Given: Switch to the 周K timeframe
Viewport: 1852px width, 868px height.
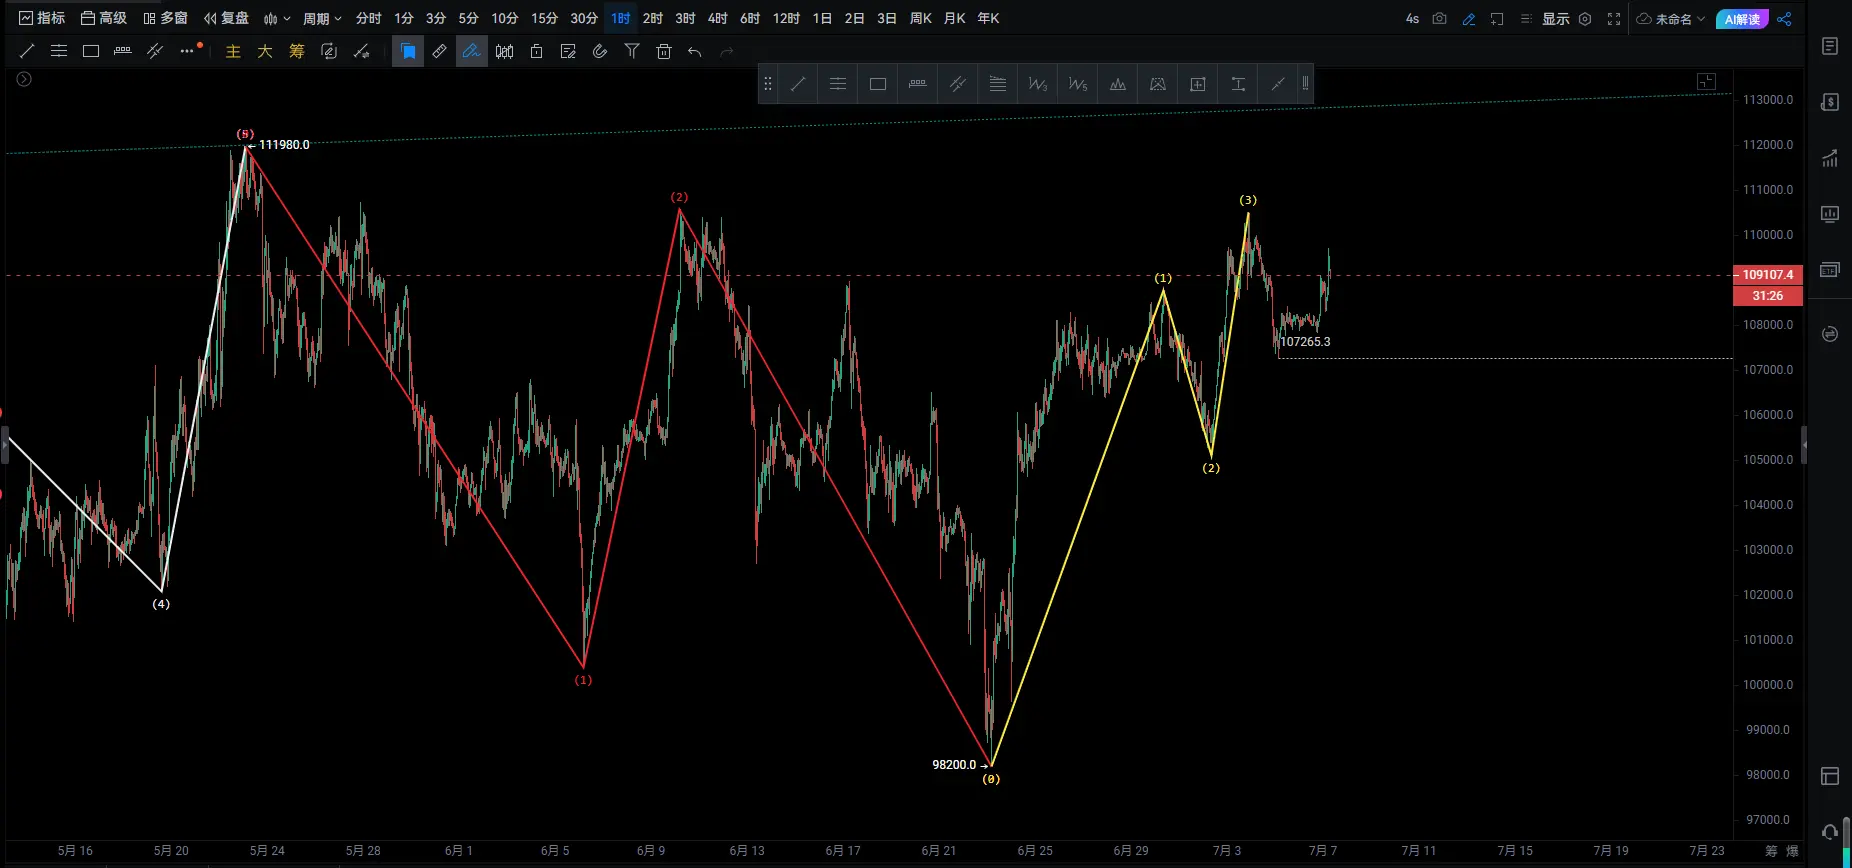Looking at the screenshot, I should [x=921, y=18].
